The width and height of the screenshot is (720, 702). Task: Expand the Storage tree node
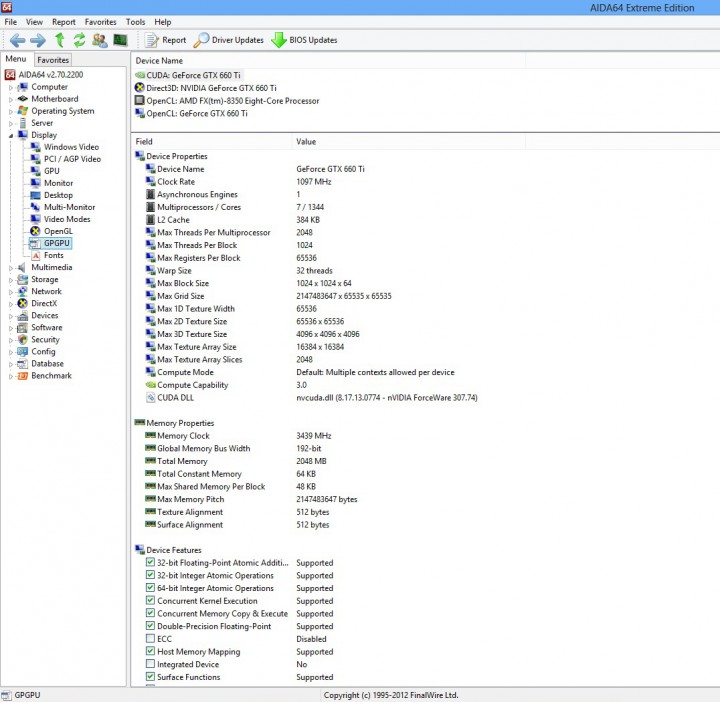(11, 280)
